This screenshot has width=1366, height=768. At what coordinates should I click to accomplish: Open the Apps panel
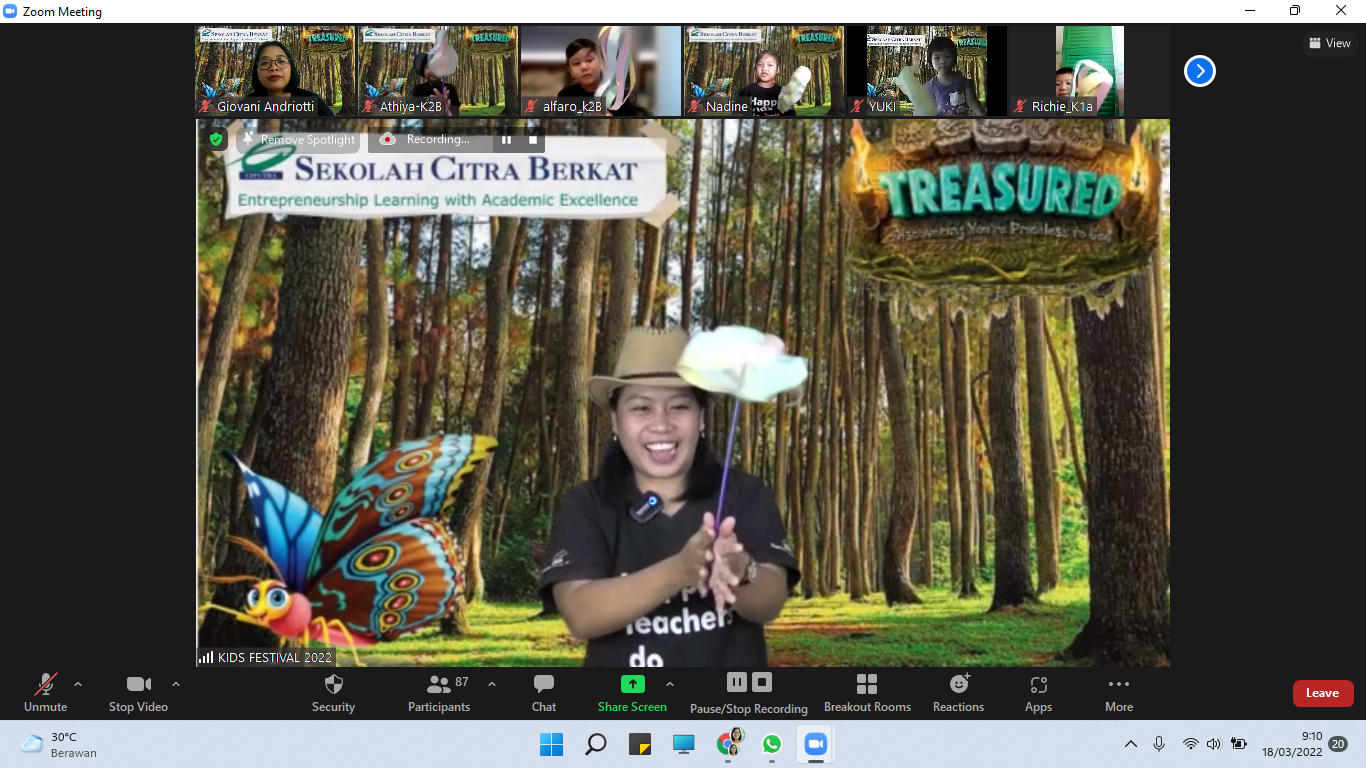pyautogui.click(x=1038, y=692)
